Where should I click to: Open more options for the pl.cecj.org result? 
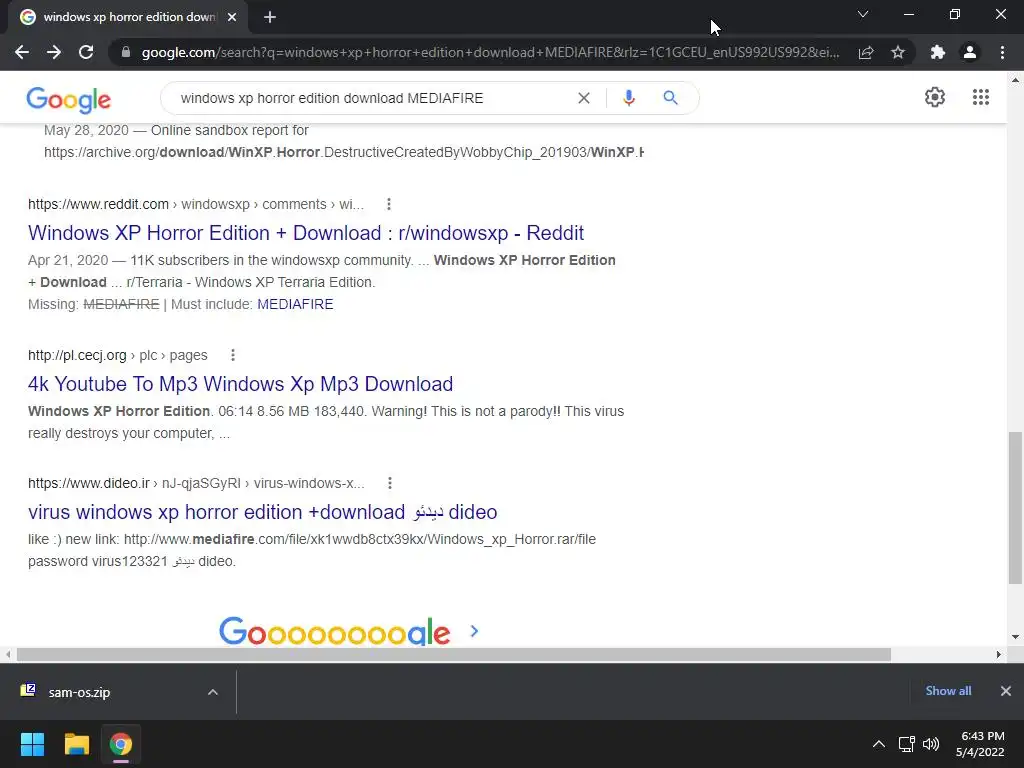[232, 355]
